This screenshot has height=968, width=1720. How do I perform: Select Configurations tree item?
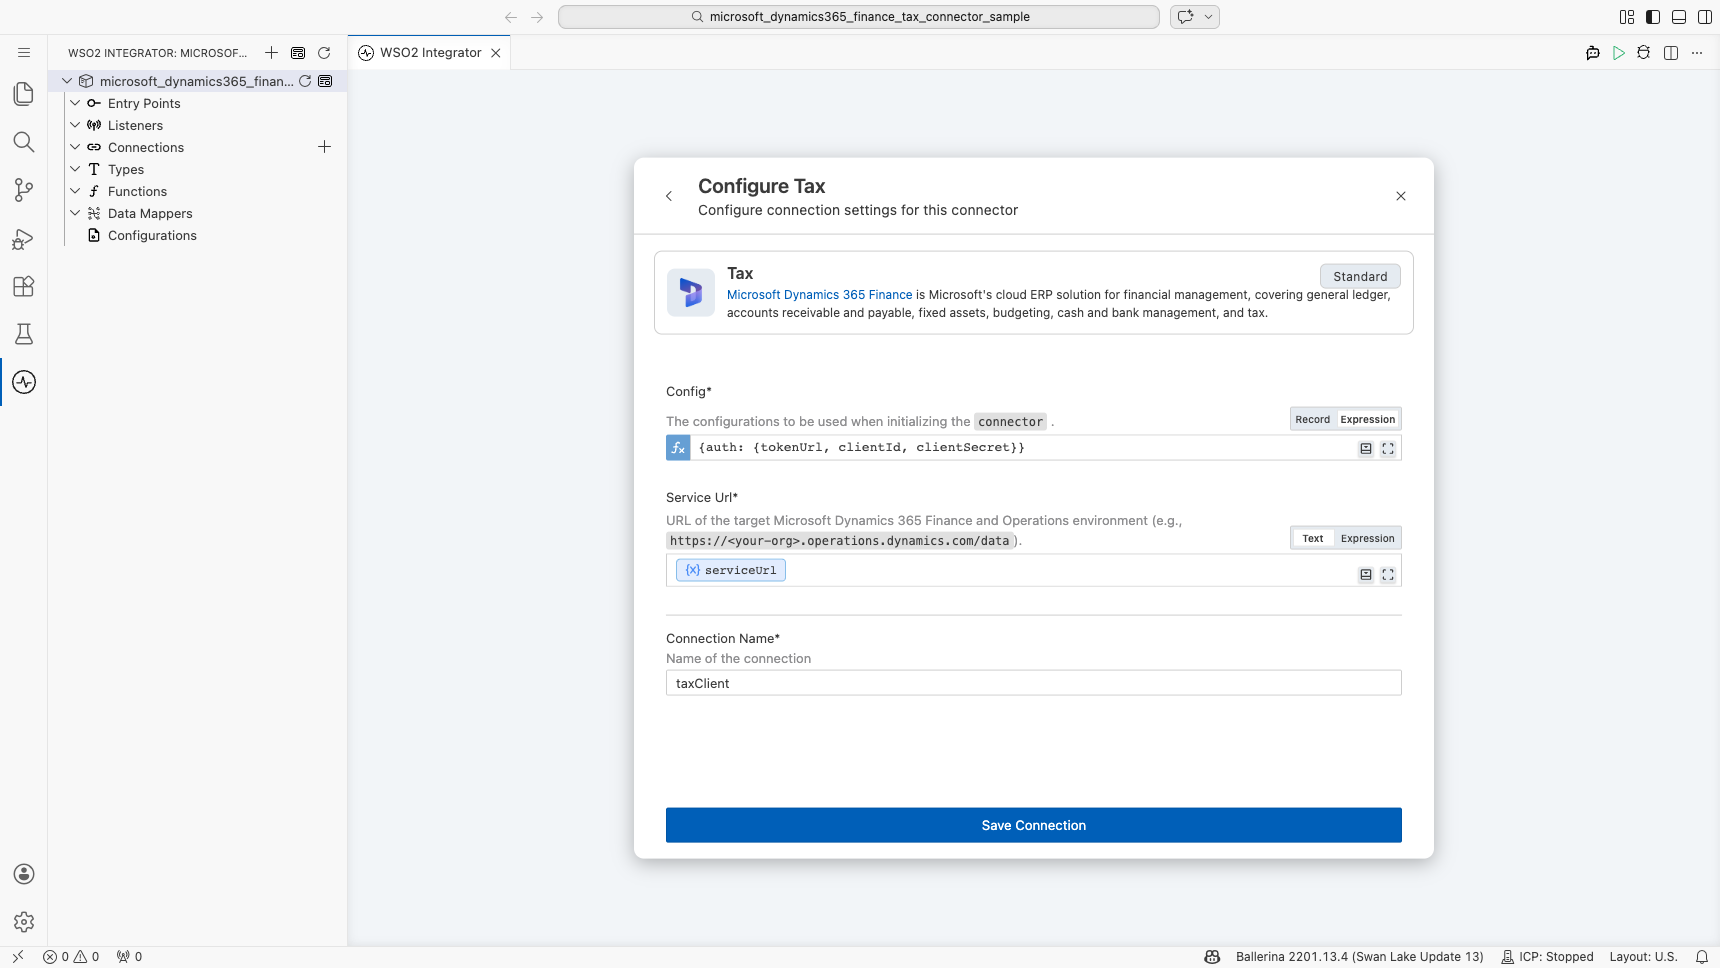(152, 235)
